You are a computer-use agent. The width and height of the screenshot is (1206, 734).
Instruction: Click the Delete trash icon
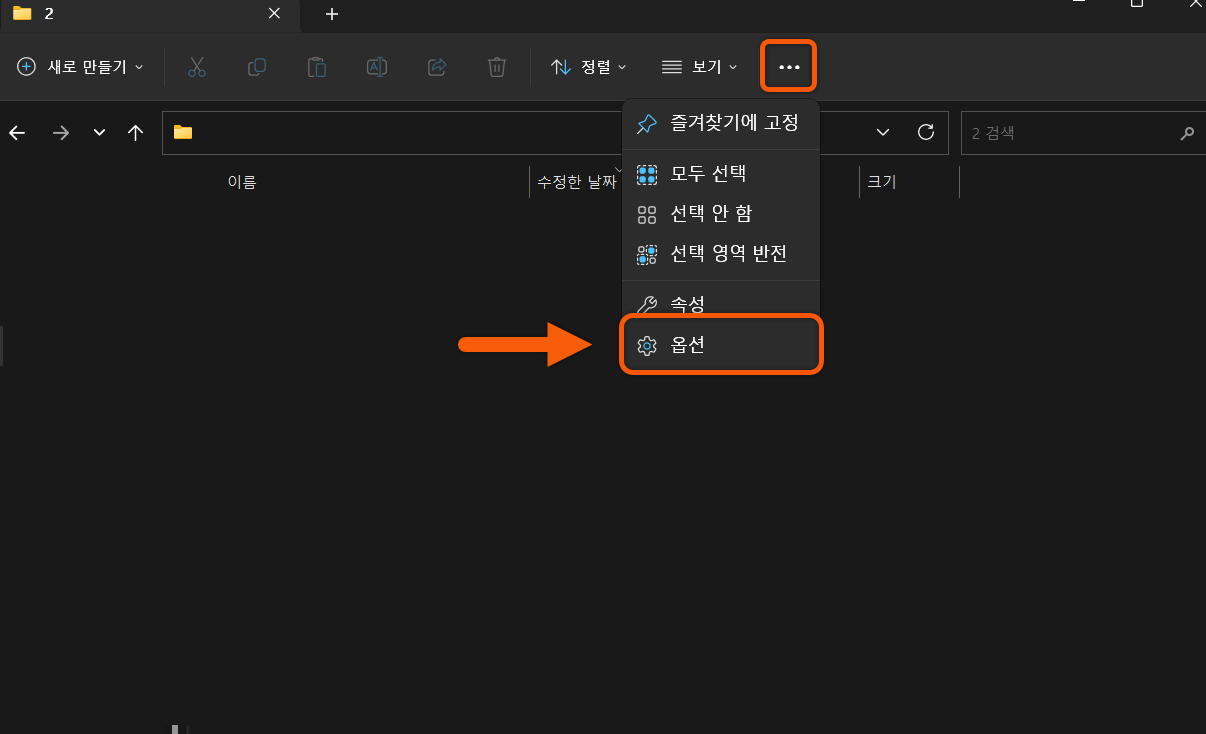pos(496,66)
